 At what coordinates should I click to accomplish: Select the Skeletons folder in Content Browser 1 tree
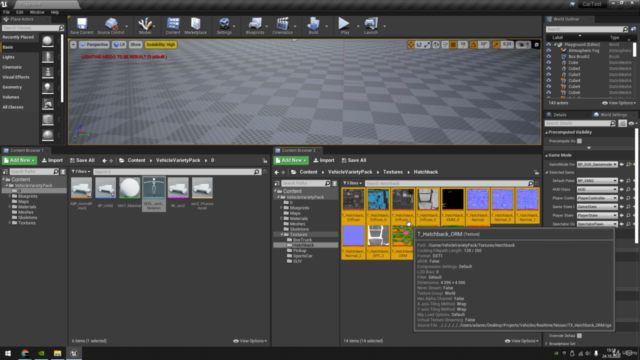click(27, 218)
